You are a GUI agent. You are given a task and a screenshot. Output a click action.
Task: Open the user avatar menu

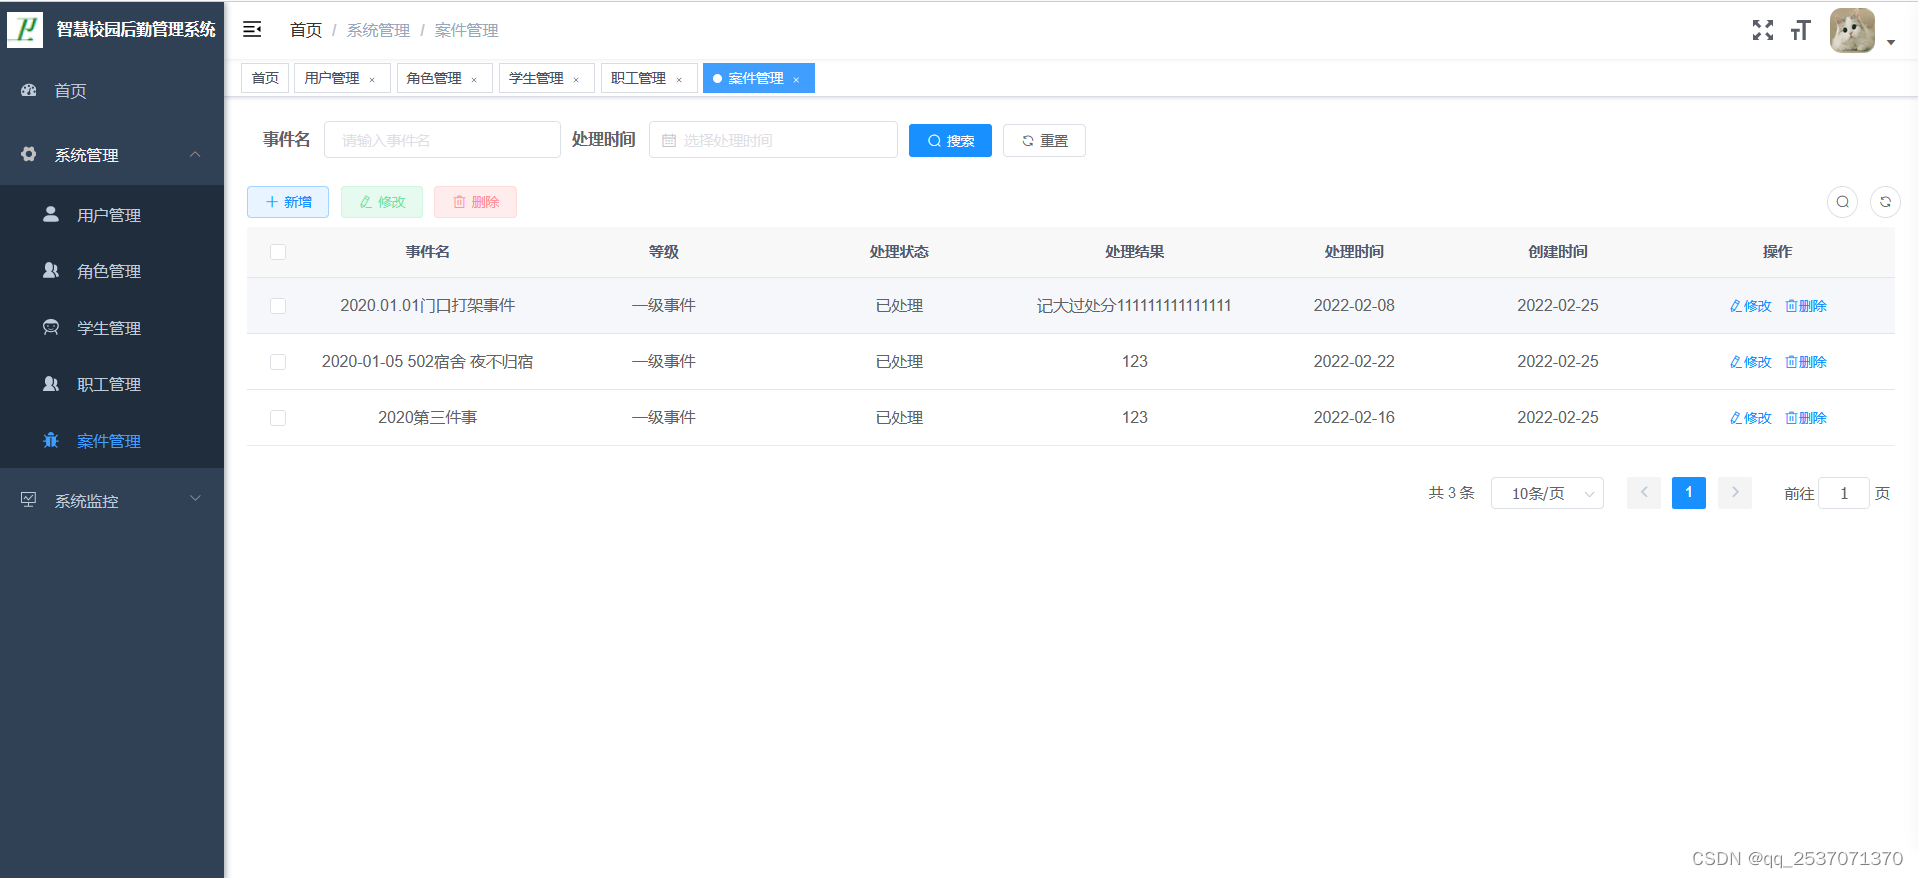point(1852,30)
